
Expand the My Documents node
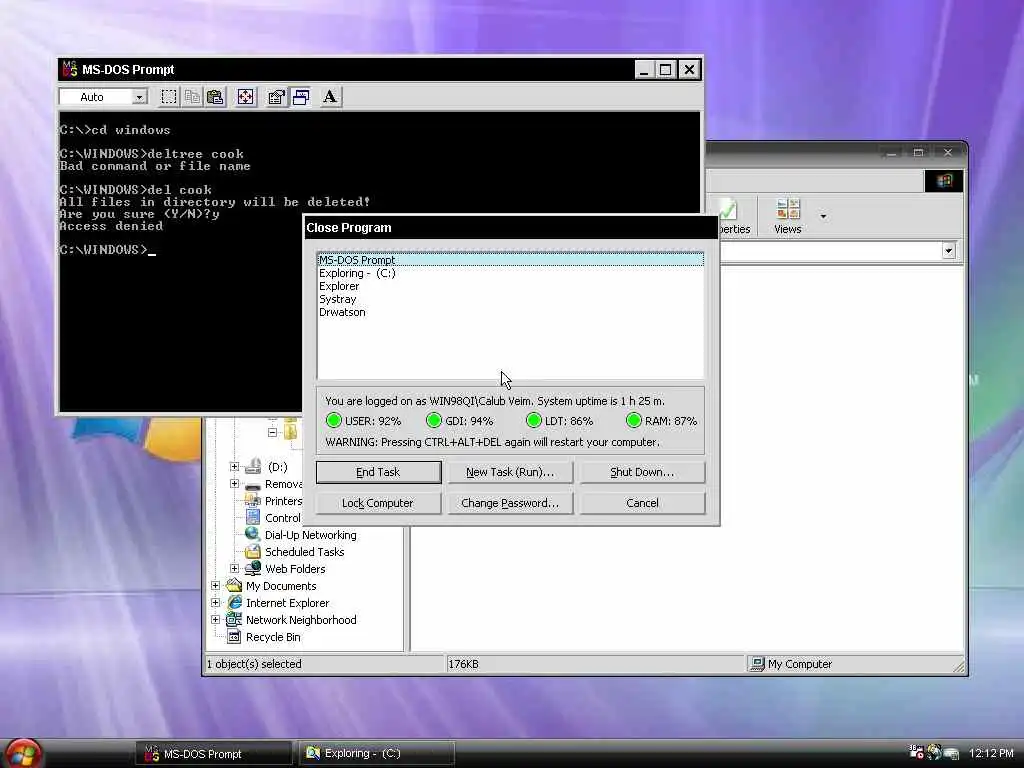(216, 585)
